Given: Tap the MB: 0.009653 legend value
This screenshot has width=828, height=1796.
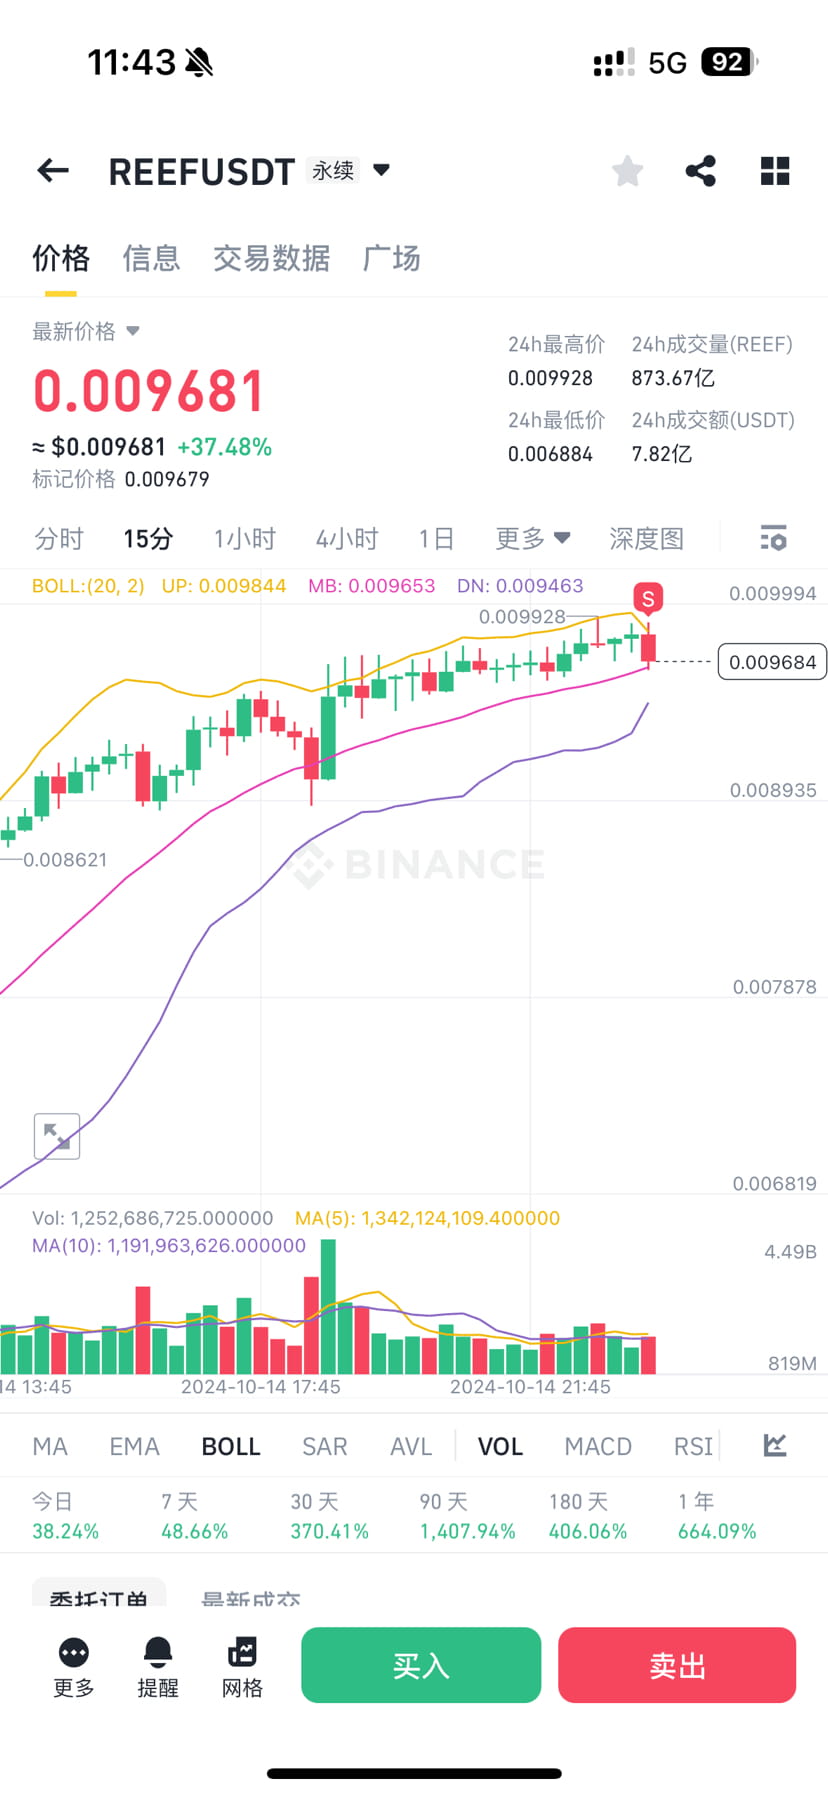Looking at the screenshot, I should (x=371, y=586).
